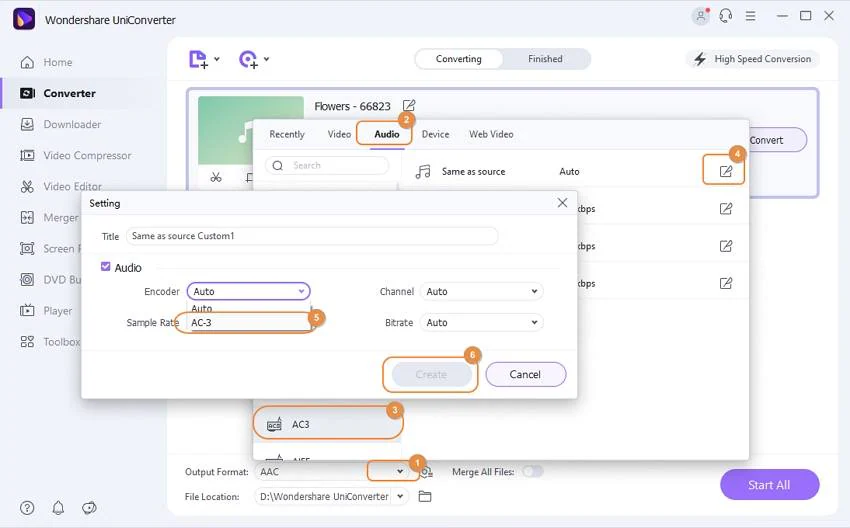Open the user account icon
The image size is (850, 528).
tap(700, 16)
